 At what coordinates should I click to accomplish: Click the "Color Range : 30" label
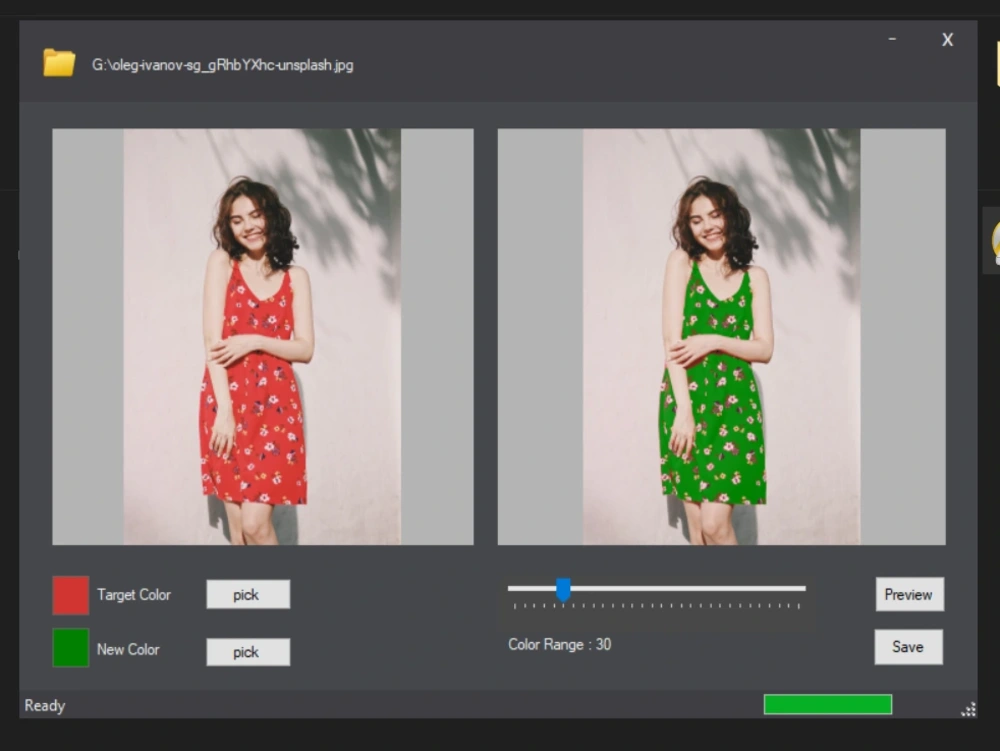(x=559, y=645)
